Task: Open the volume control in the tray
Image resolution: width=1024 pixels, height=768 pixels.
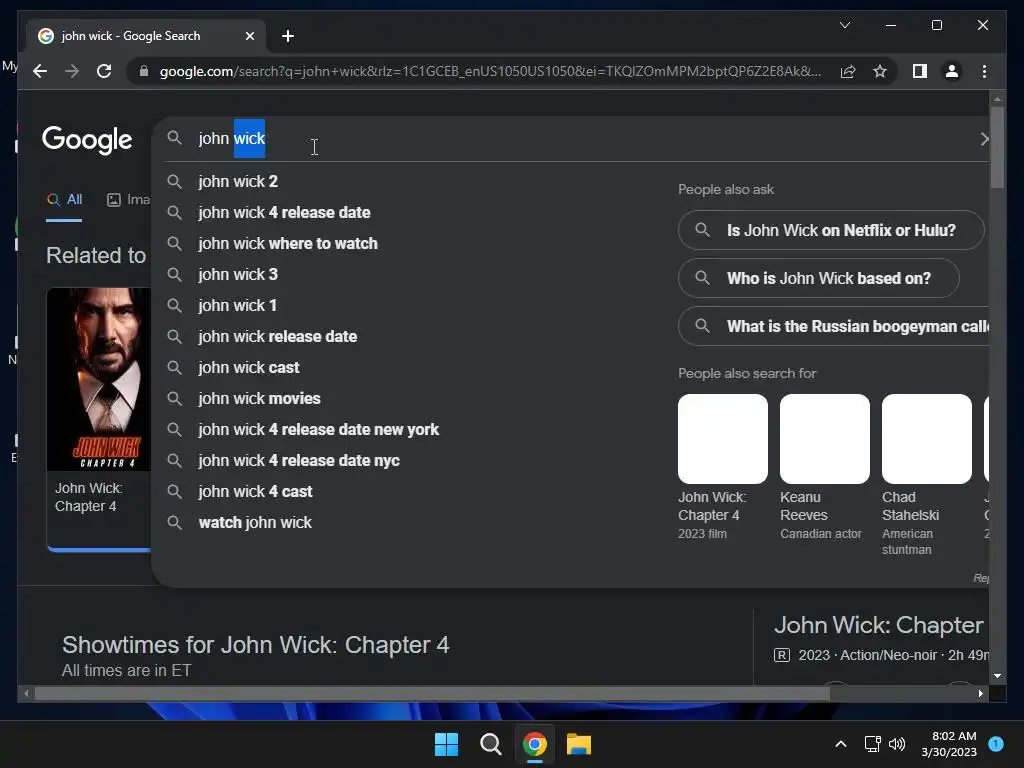Action: point(897,744)
